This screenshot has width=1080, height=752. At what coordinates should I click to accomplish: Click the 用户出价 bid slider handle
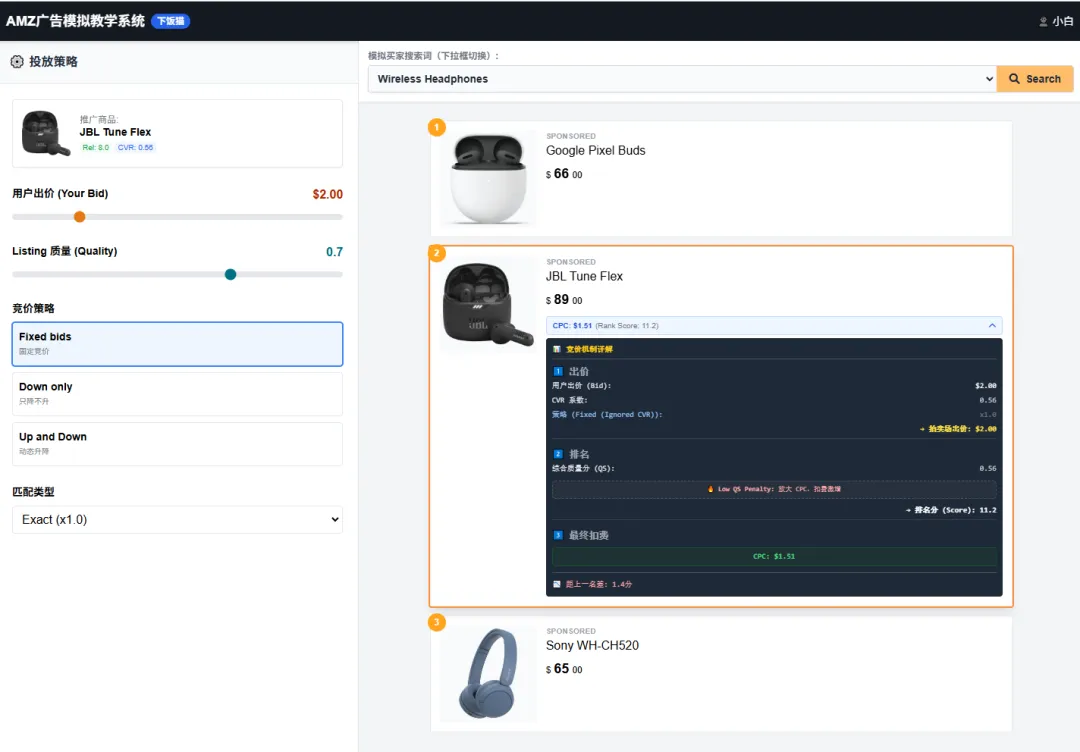tap(80, 217)
